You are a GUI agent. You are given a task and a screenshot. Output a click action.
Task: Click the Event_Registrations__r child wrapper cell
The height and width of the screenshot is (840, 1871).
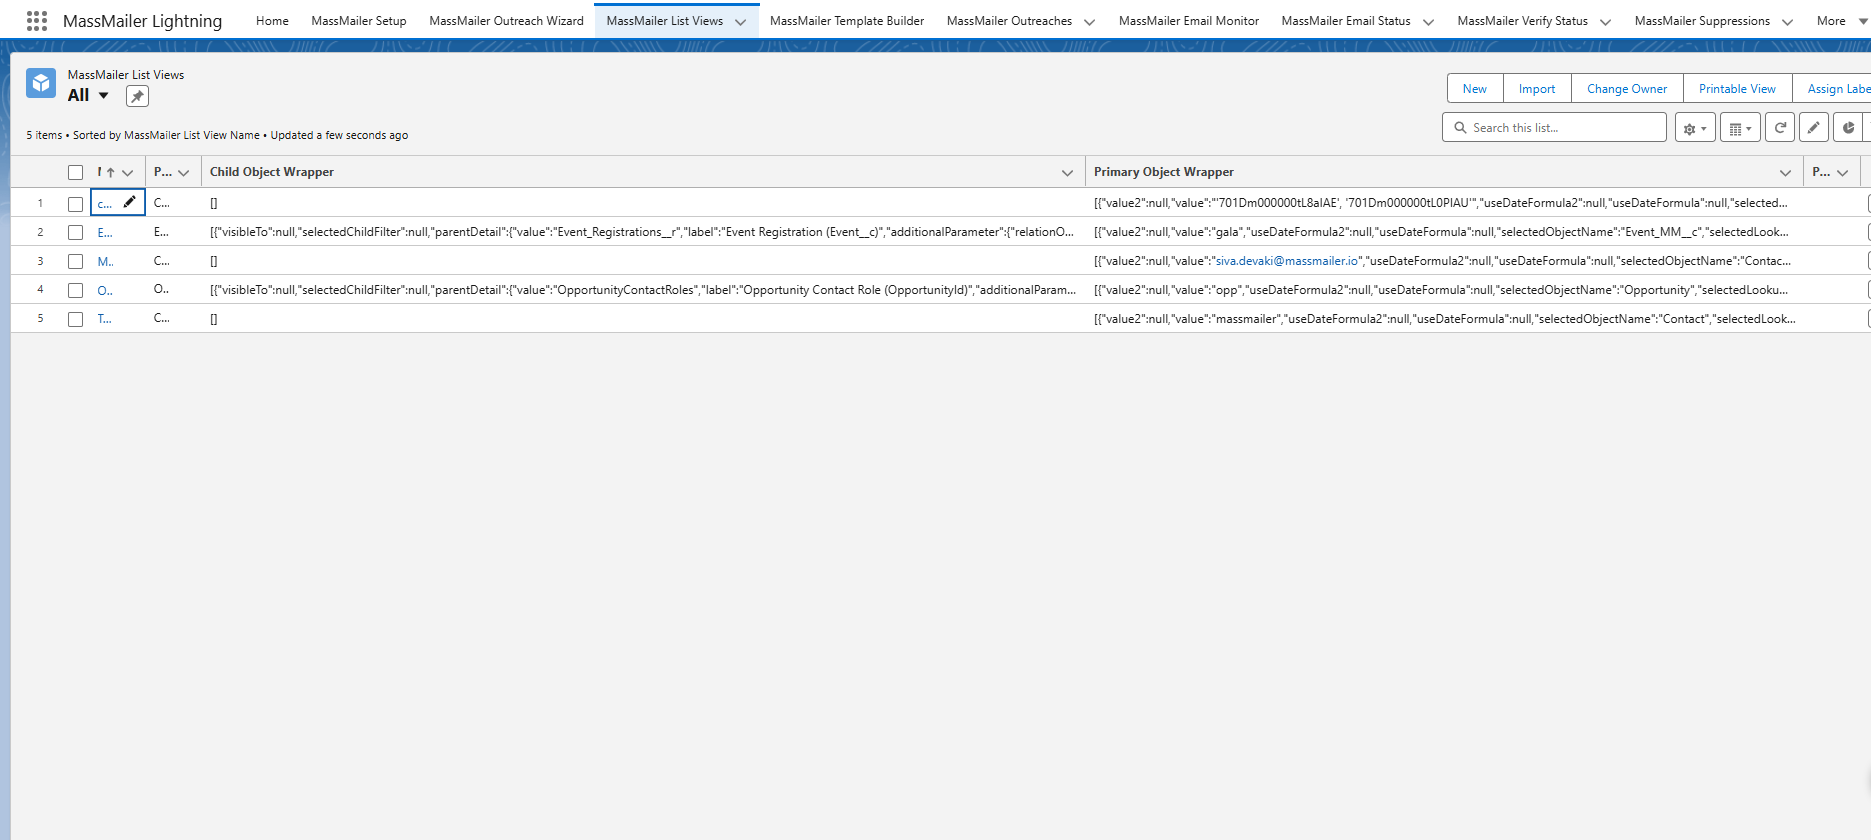(x=643, y=232)
